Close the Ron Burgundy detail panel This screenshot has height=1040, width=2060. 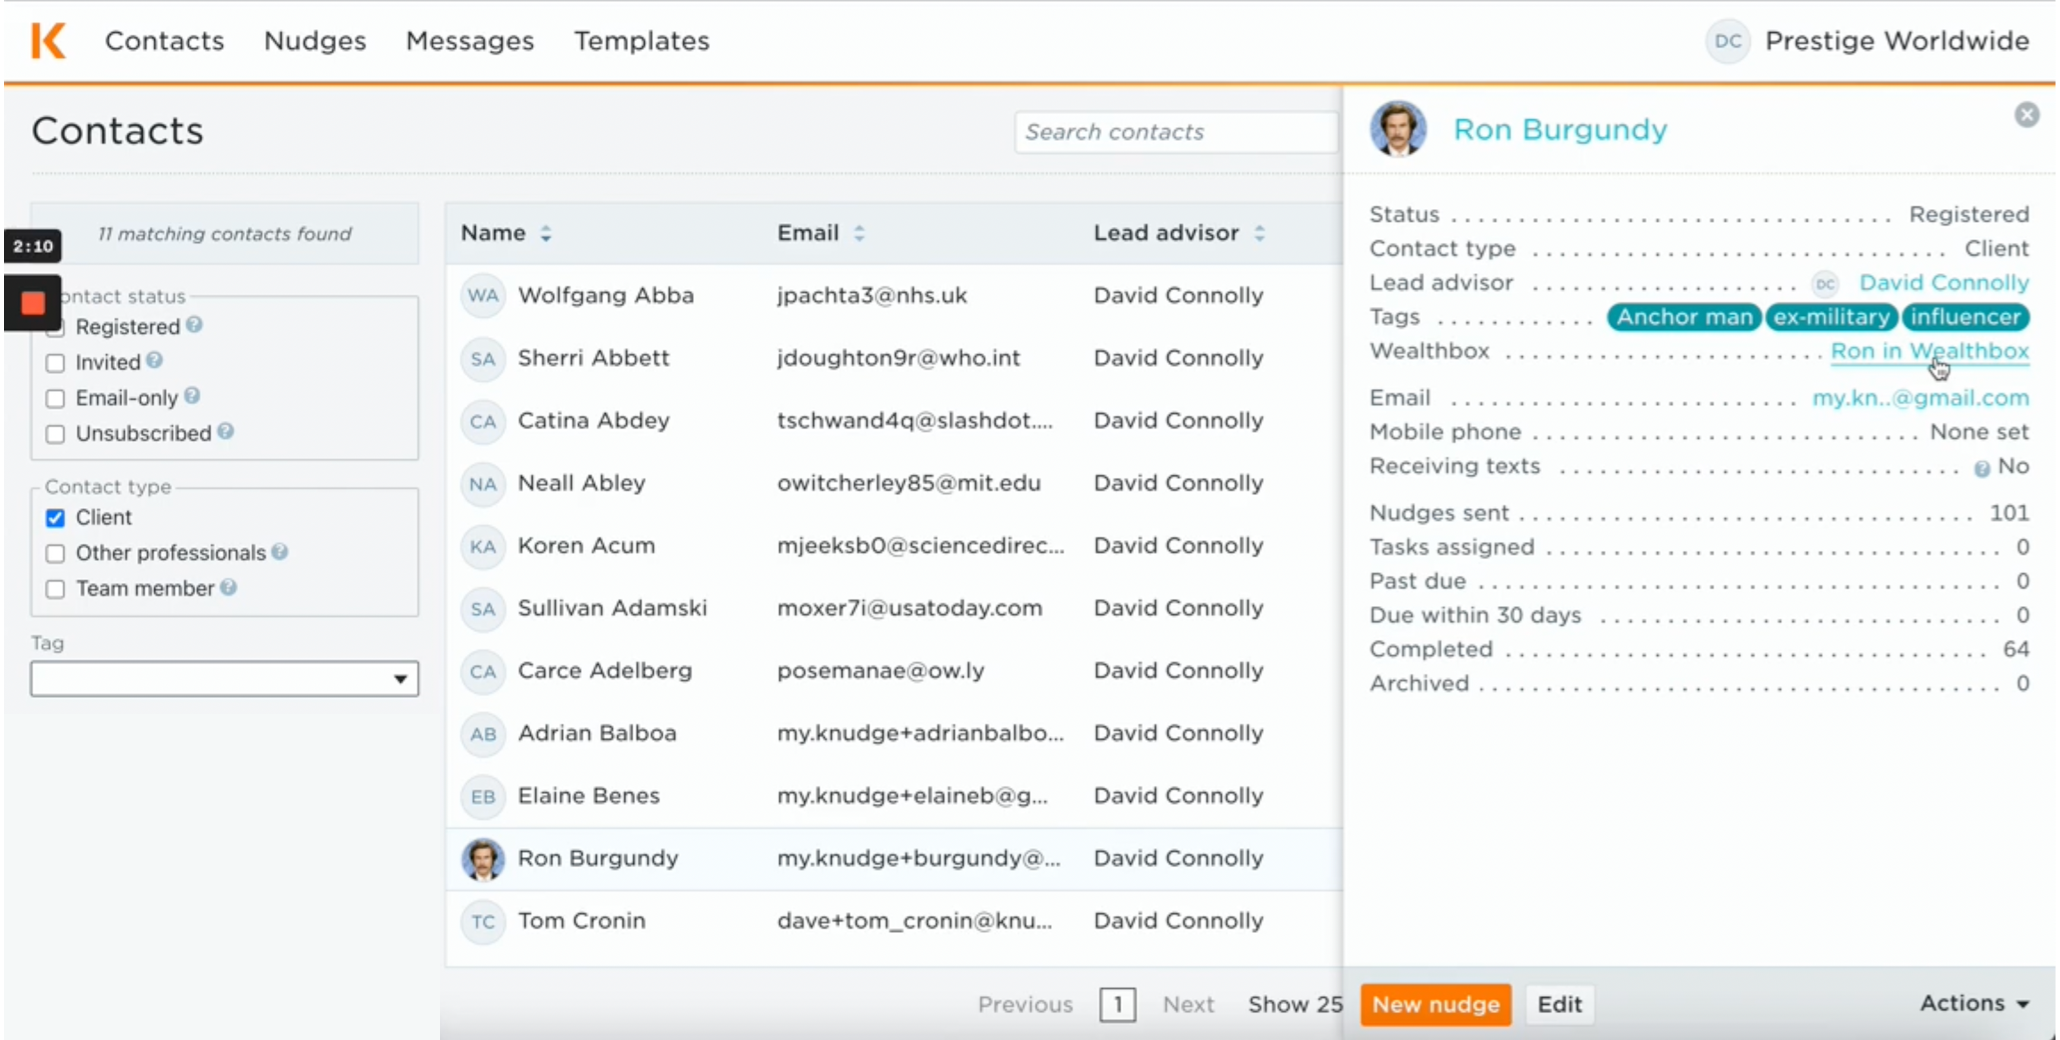pyautogui.click(x=2027, y=115)
